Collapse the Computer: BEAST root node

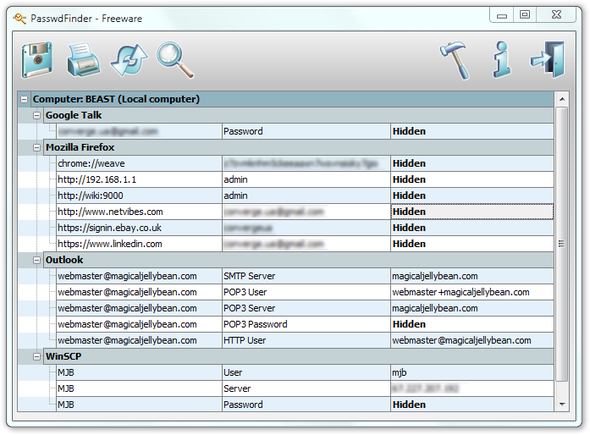coord(24,100)
